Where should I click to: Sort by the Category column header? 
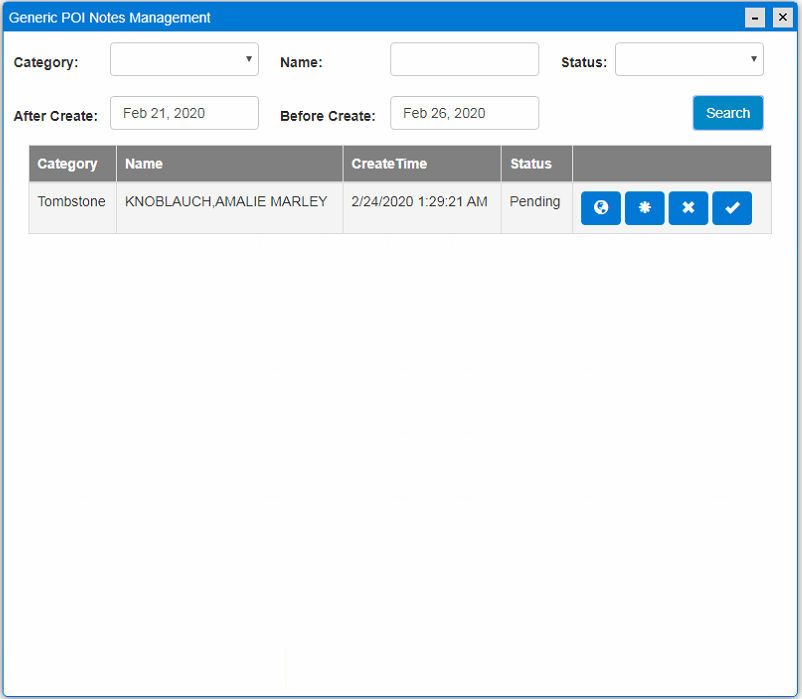pos(68,164)
